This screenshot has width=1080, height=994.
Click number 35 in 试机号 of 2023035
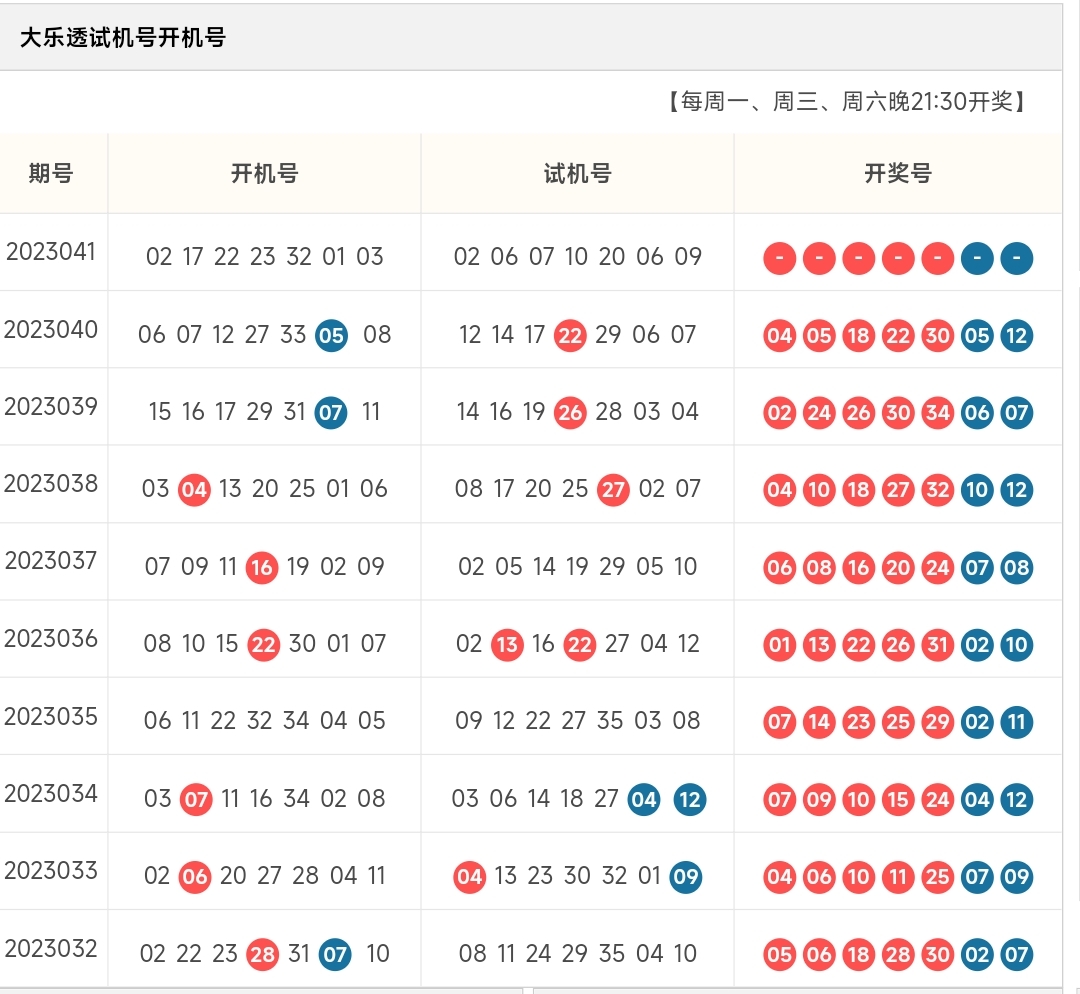click(610, 721)
